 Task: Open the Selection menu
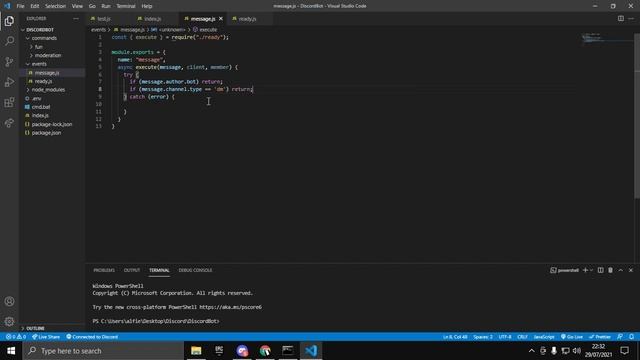coord(56,6)
